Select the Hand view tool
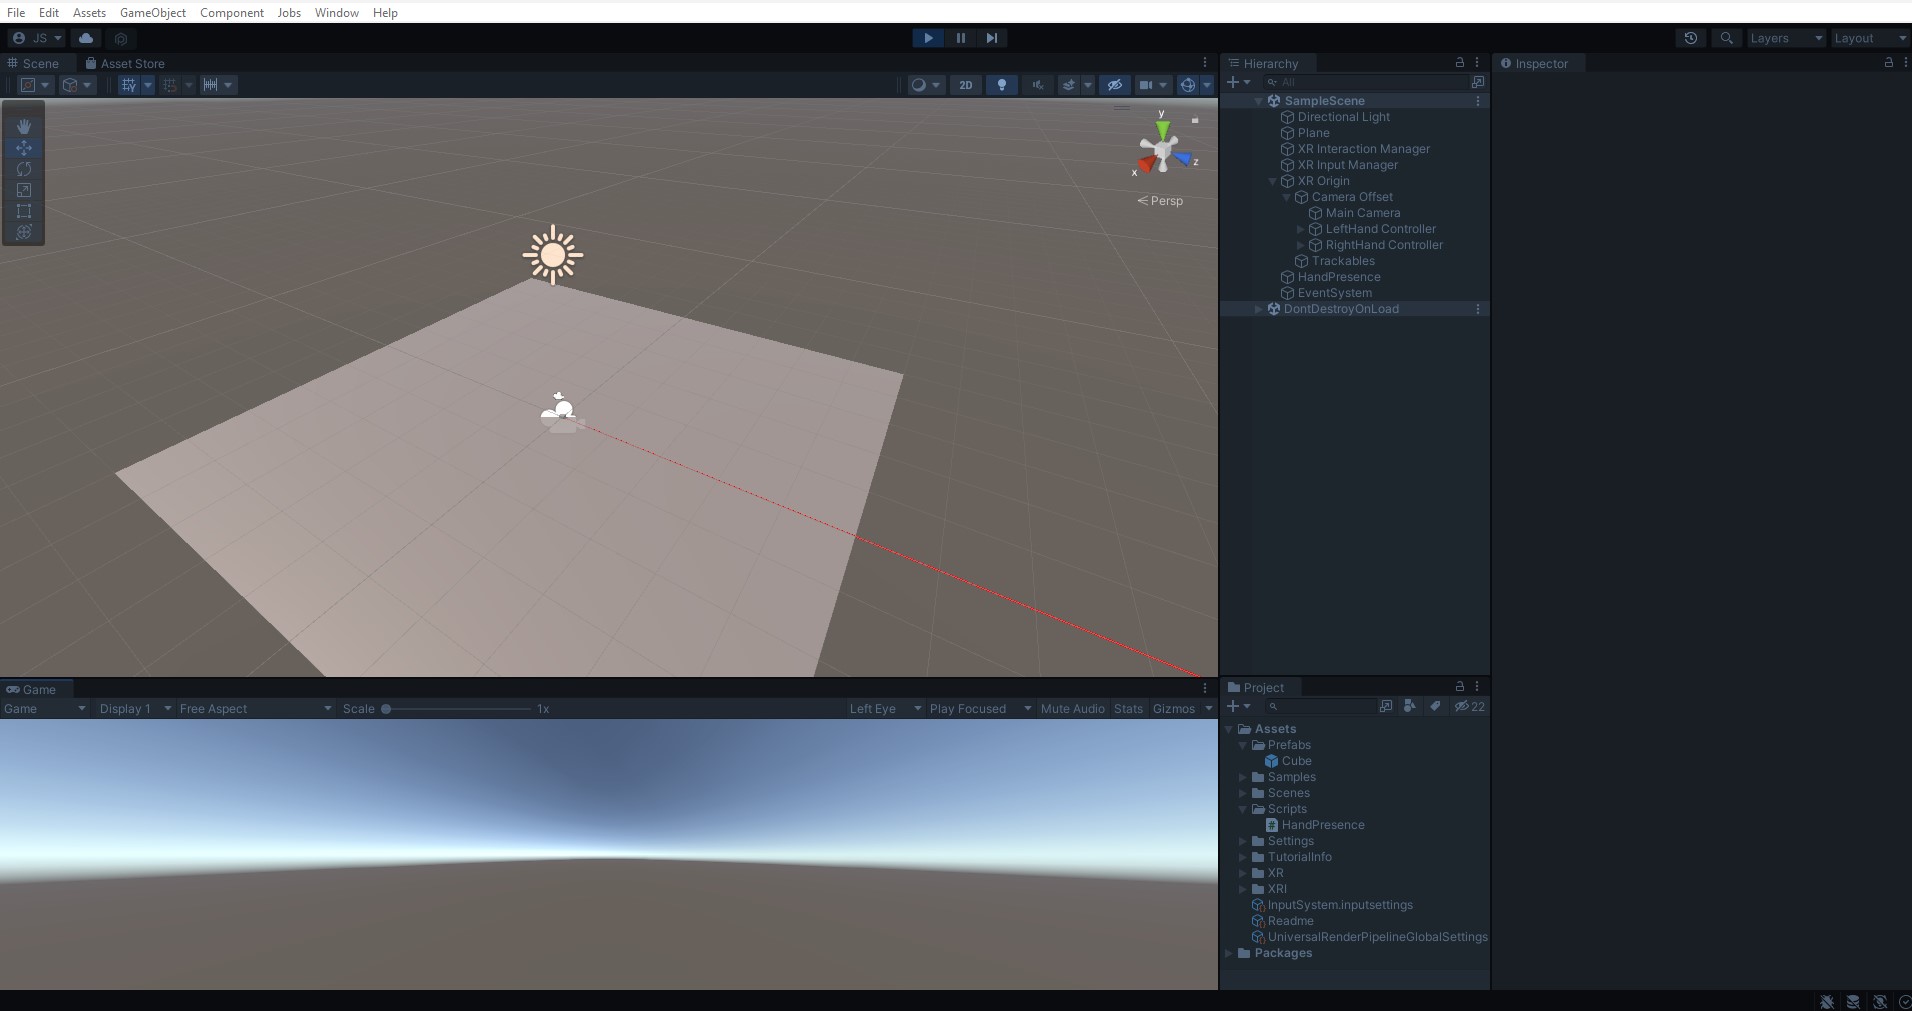Image resolution: width=1912 pixels, height=1011 pixels. click(23, 127)
